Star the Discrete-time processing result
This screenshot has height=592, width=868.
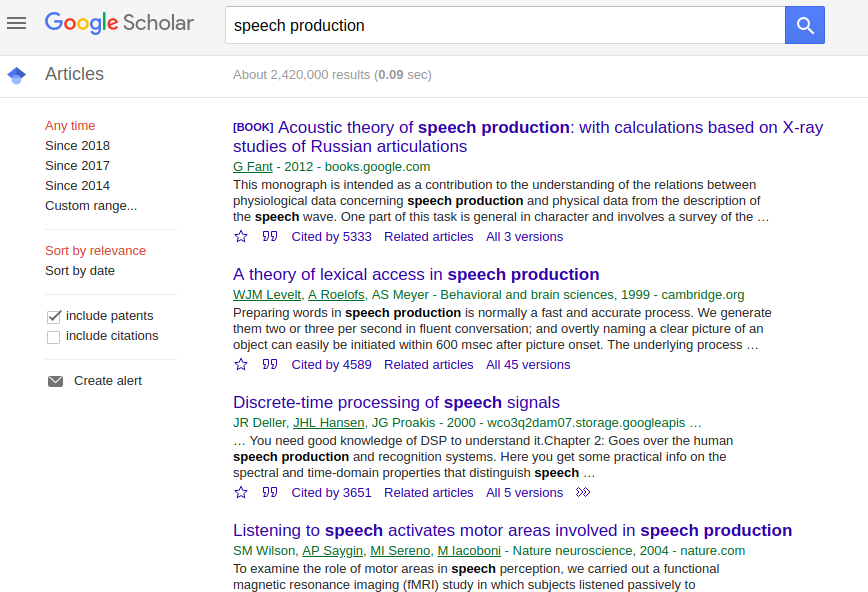241,492
